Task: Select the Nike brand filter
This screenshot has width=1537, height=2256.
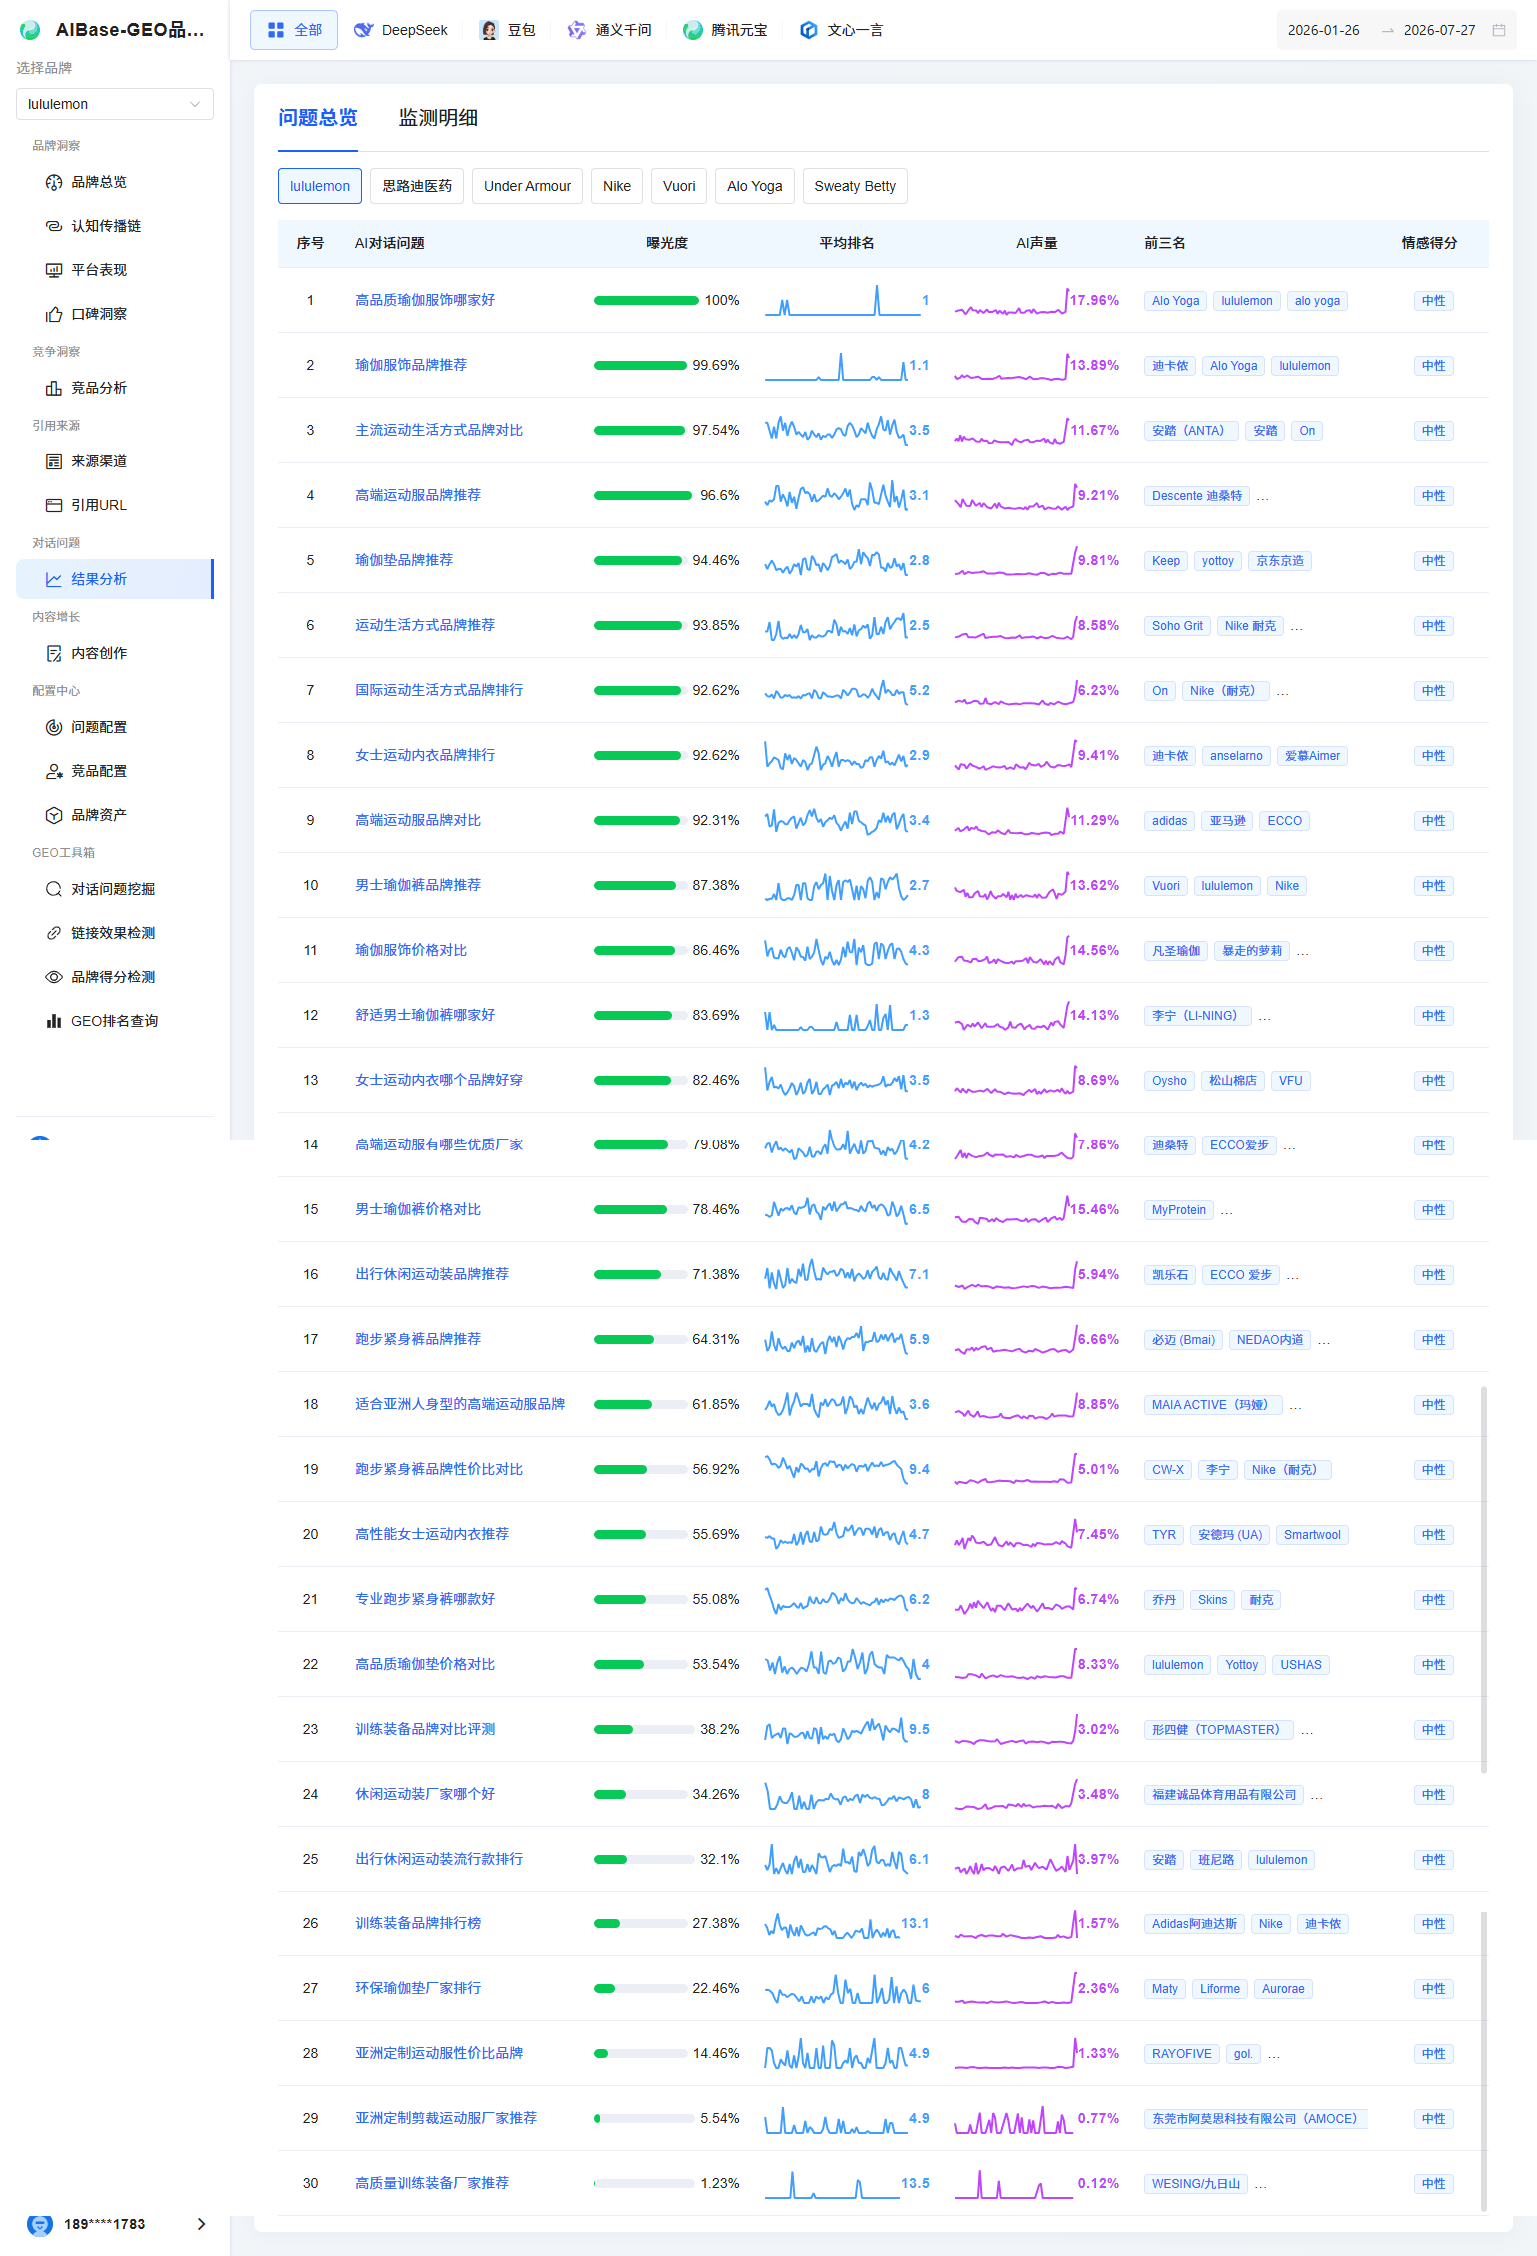Action: pyautogui.click(x=617, y=186)
